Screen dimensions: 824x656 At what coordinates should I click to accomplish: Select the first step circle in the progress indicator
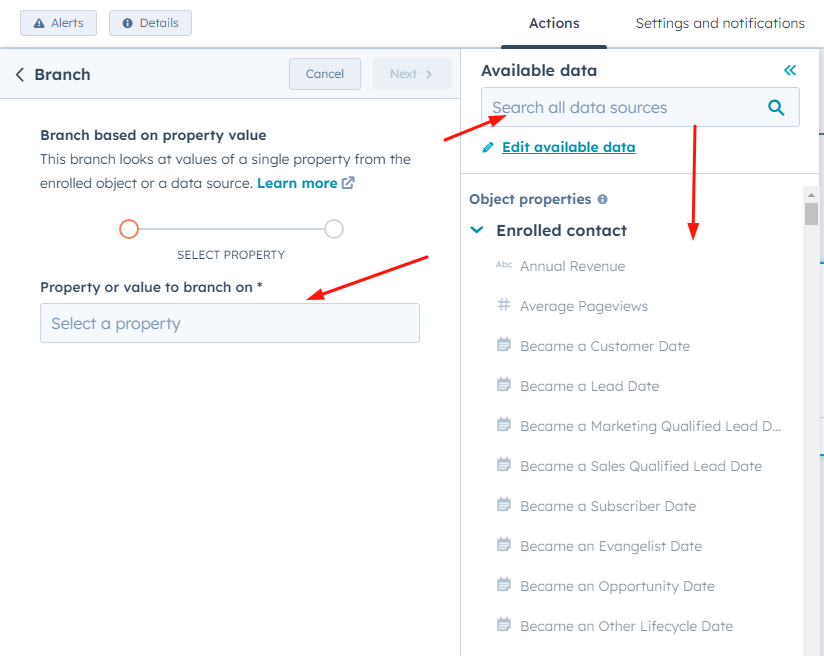click(129, 229)
